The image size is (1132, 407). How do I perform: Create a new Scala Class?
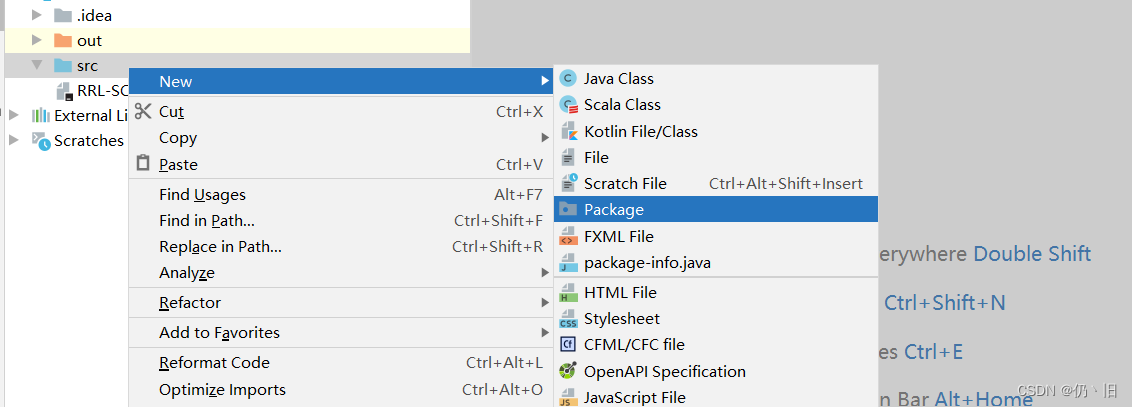[716, 105]
